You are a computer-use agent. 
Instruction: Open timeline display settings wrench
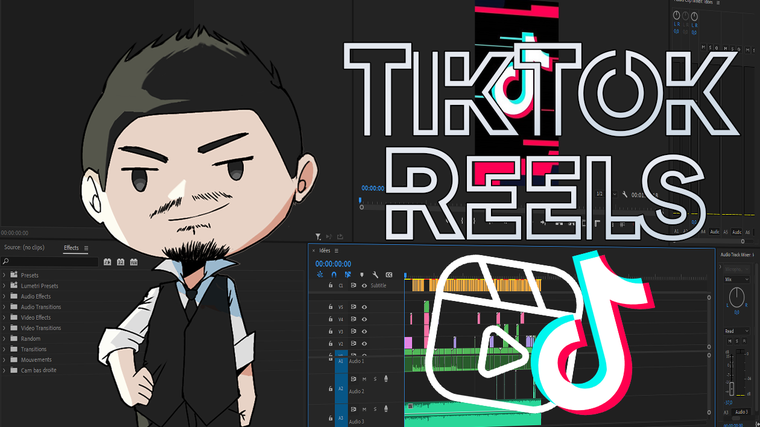tap(375, 275)
